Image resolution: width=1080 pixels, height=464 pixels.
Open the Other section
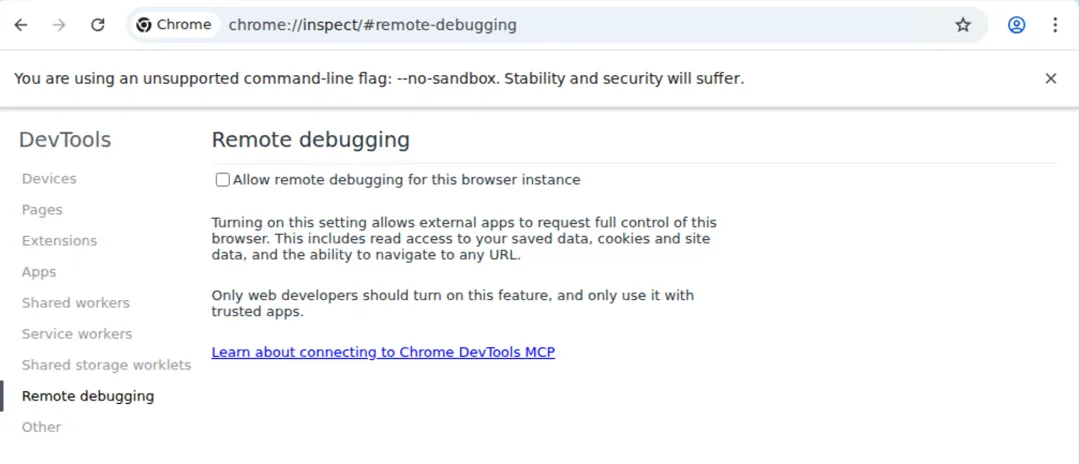(42, 427)
